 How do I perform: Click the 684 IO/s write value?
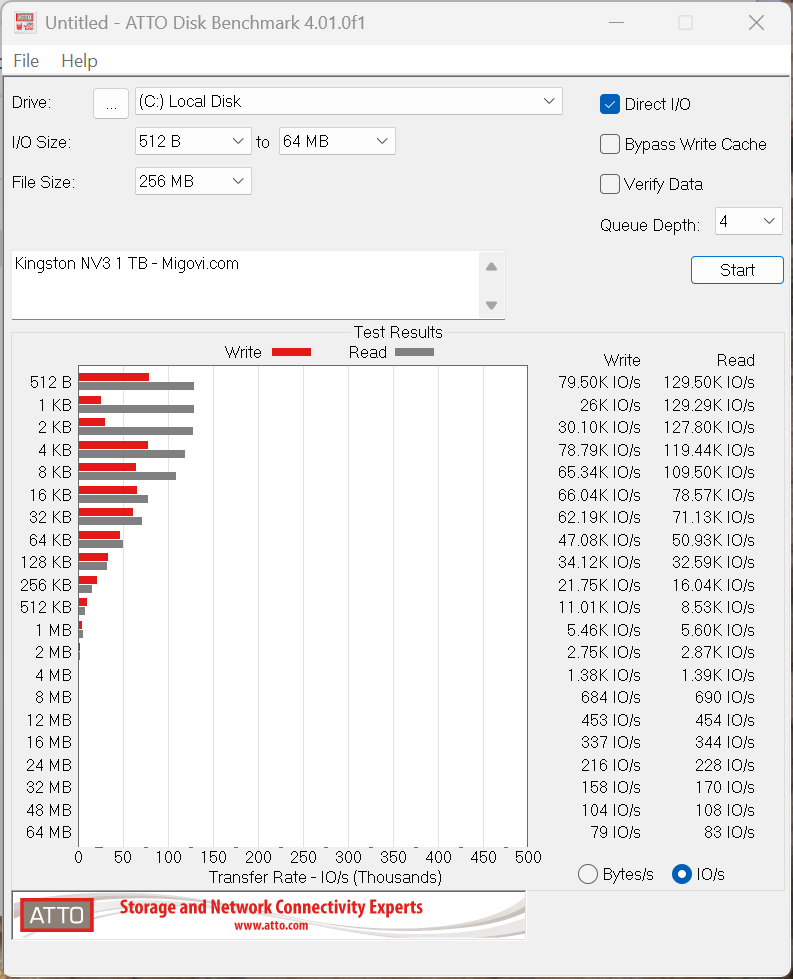coord(611,697)
